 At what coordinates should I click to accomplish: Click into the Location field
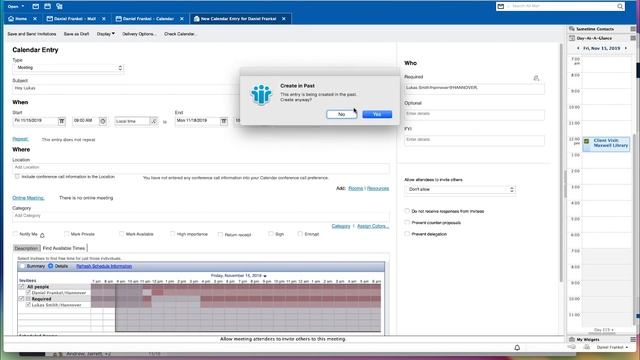click(x=201, y=167)
